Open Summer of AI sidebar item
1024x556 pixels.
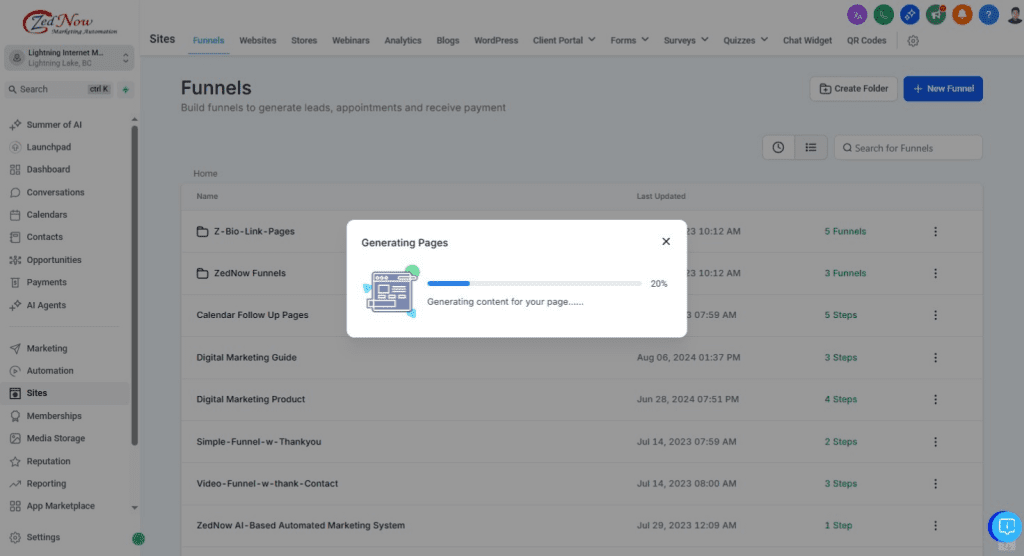pos(54,124)
